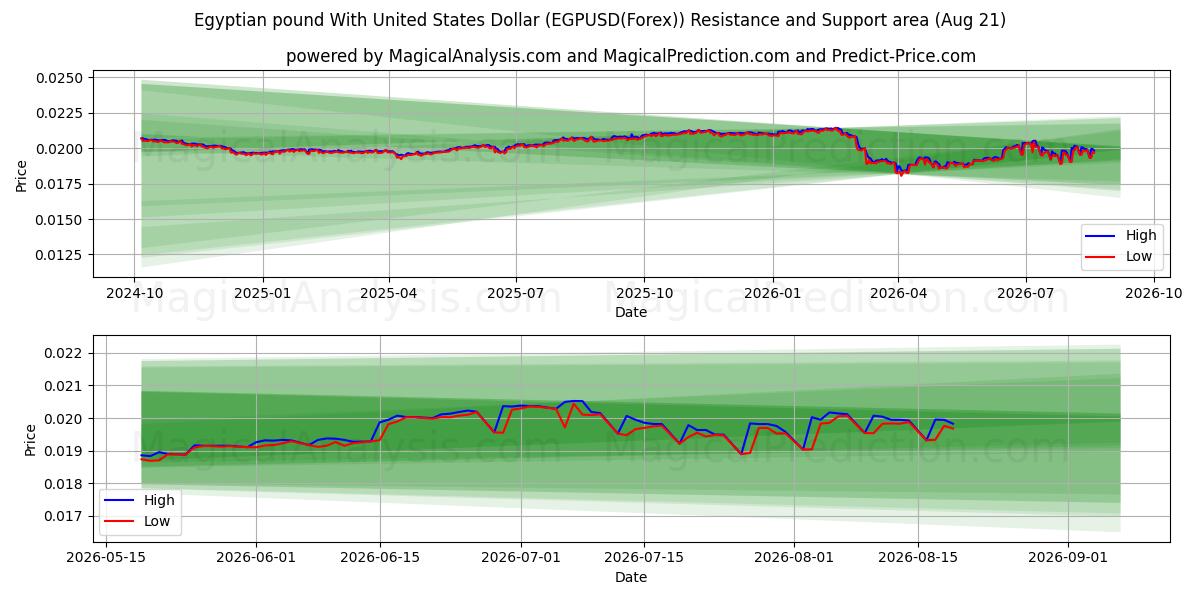Click the 2026-01 tick label
This screenshot has height=600, width=1200.
pyautogui.click(x=772, y=294)
